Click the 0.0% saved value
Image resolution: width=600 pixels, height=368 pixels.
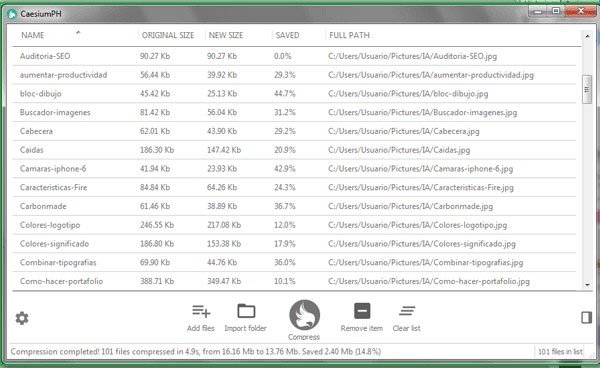[282, 56]
